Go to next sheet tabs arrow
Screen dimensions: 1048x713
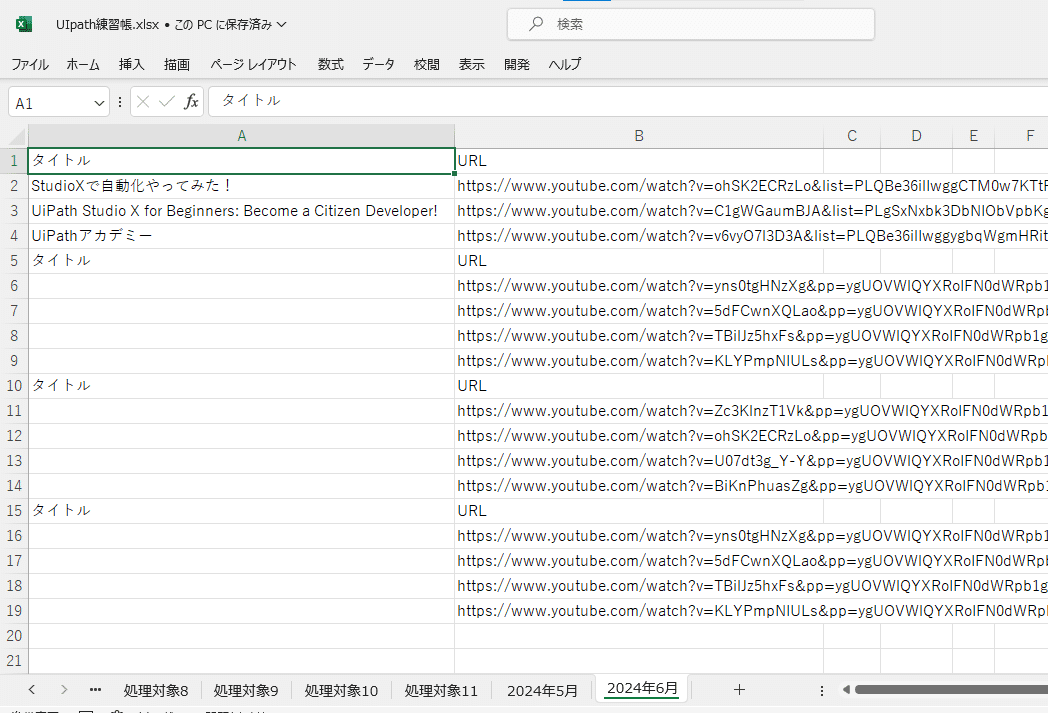tap(63, 690)
